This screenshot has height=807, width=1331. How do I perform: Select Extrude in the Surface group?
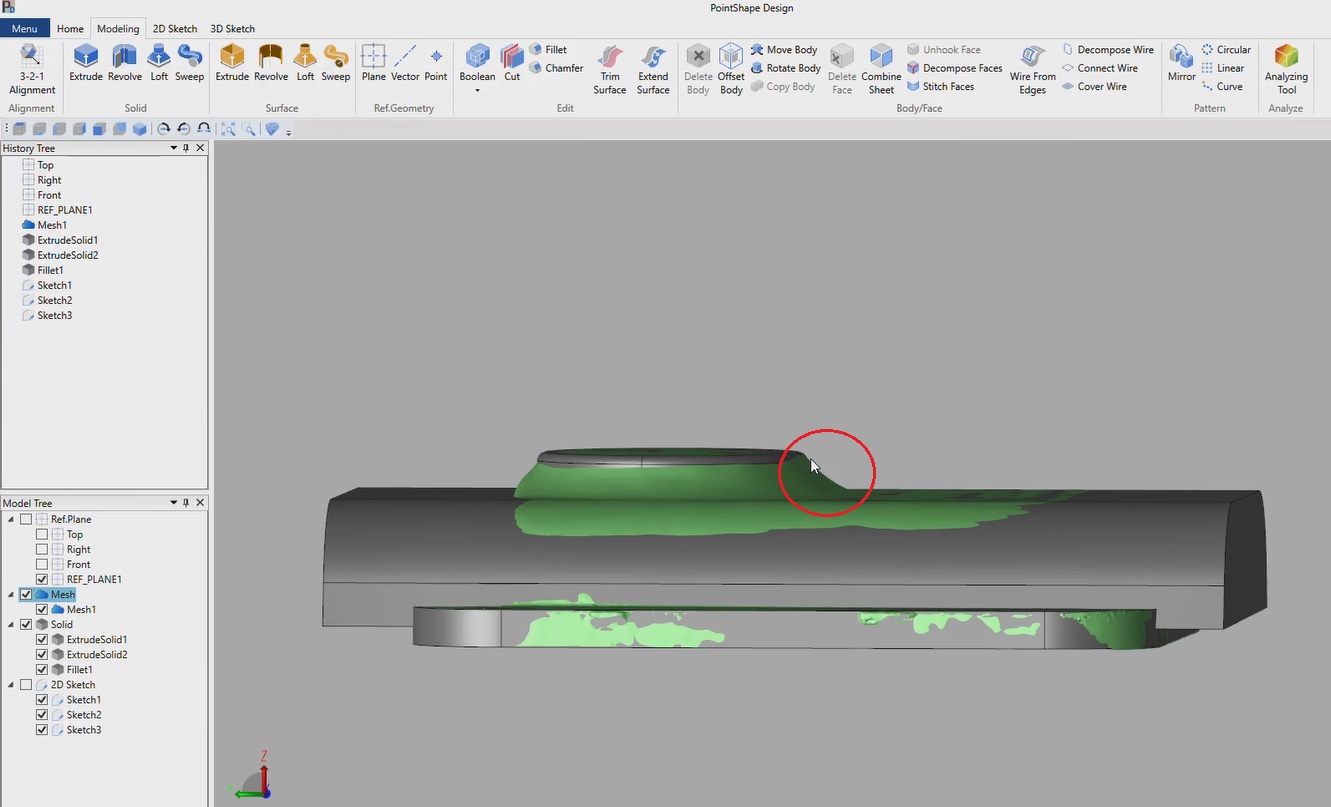click(x=232, y=63)
